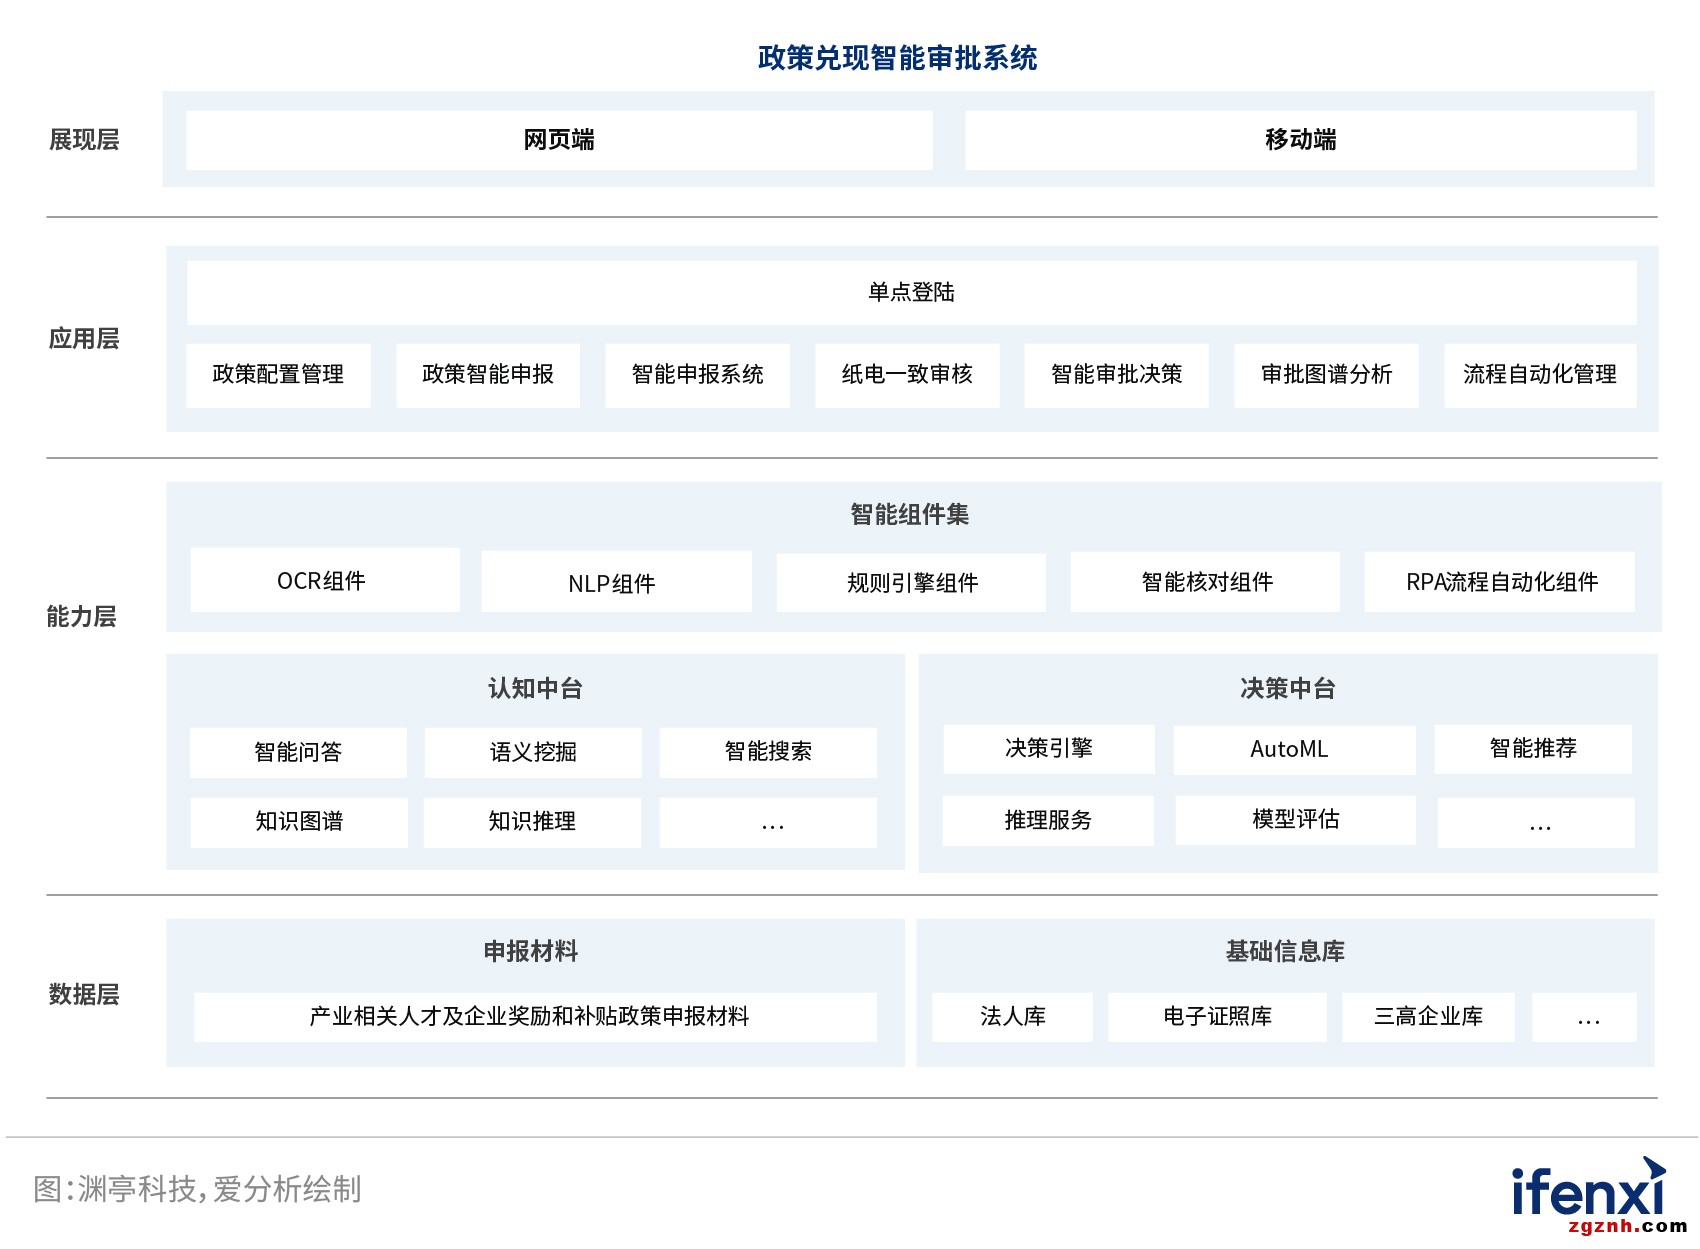Select the 网页端 box
Viewport: 1700px width, 1249px height.
[559, 140]
